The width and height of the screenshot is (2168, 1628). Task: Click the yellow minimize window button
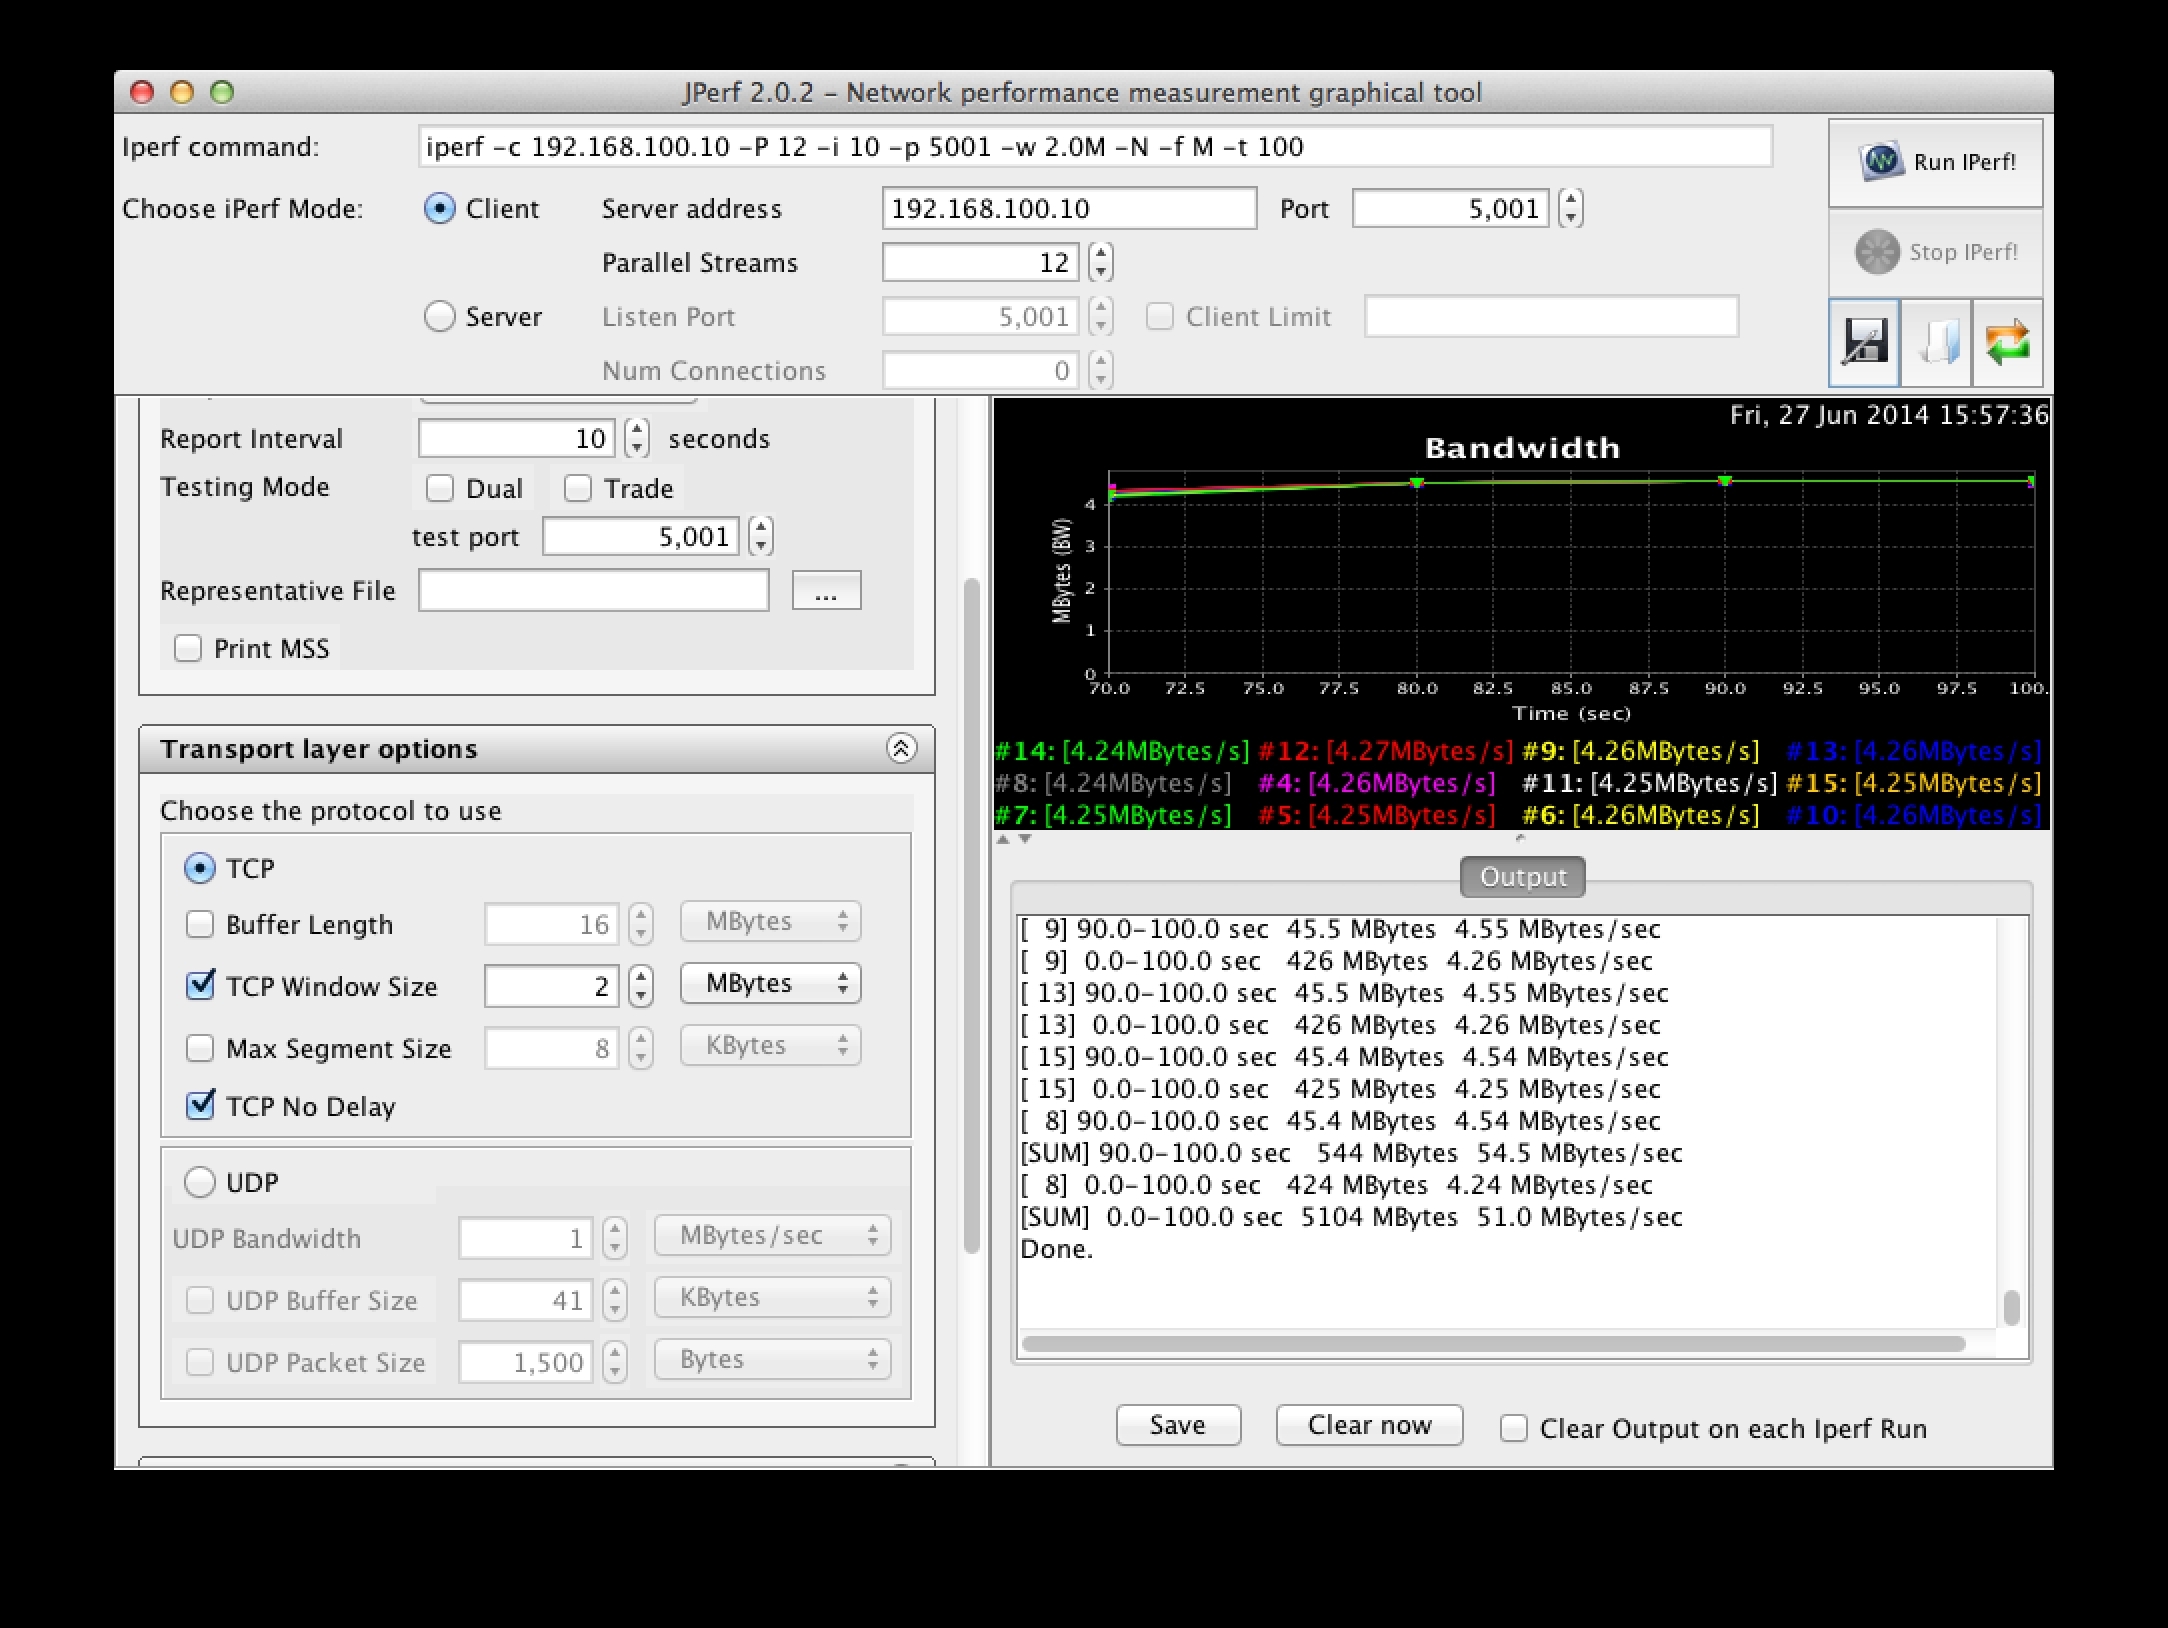(182, 92)
